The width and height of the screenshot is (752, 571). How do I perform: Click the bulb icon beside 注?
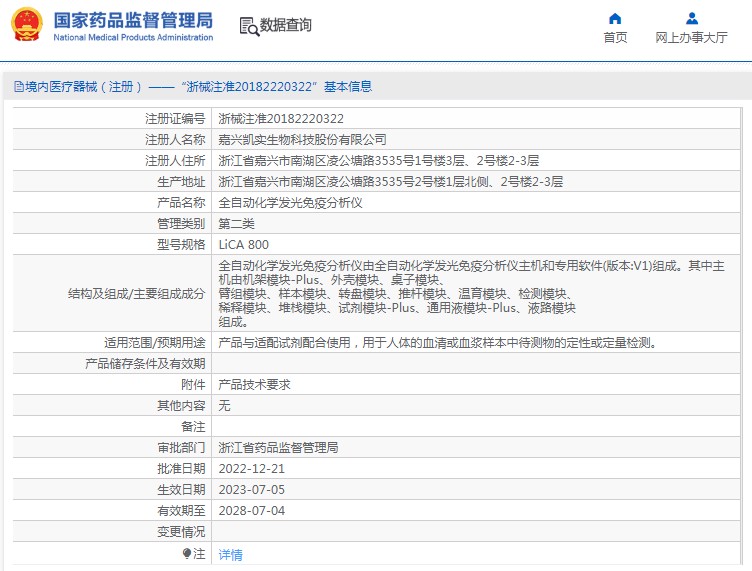pyautogui.click(x=186, y=553)
